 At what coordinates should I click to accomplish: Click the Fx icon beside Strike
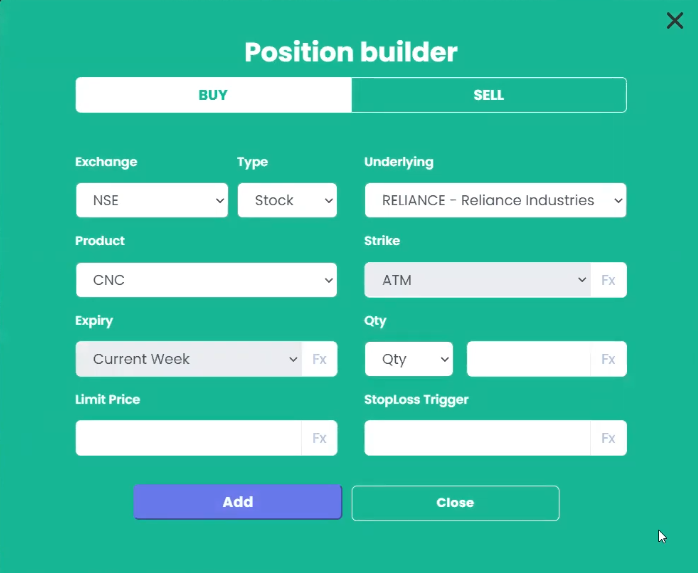coord(608,280)
